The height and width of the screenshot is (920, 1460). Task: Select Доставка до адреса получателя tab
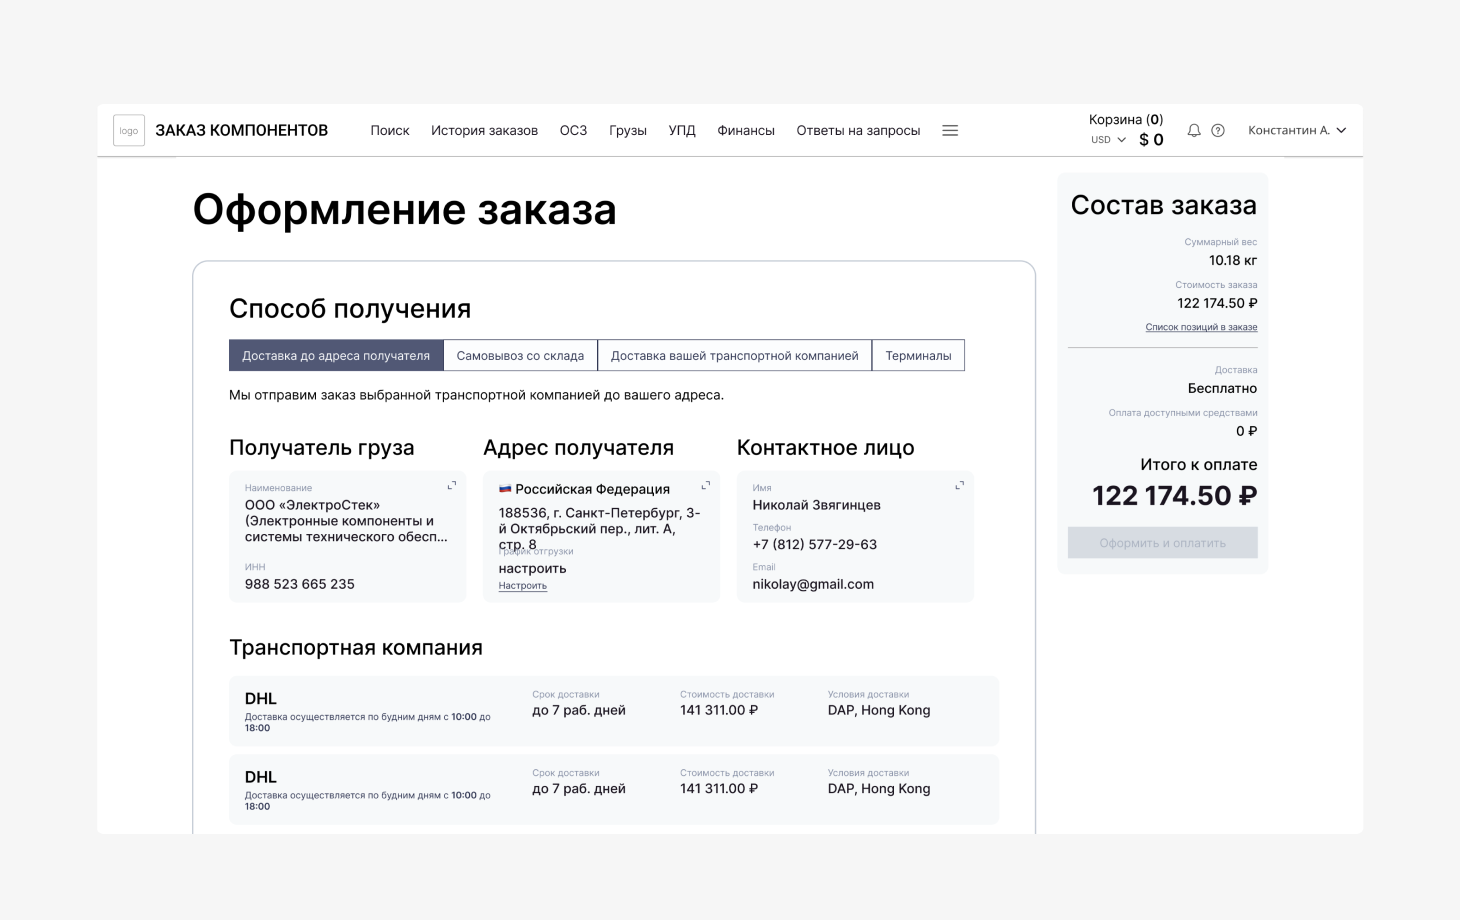(x=336, y=355)
